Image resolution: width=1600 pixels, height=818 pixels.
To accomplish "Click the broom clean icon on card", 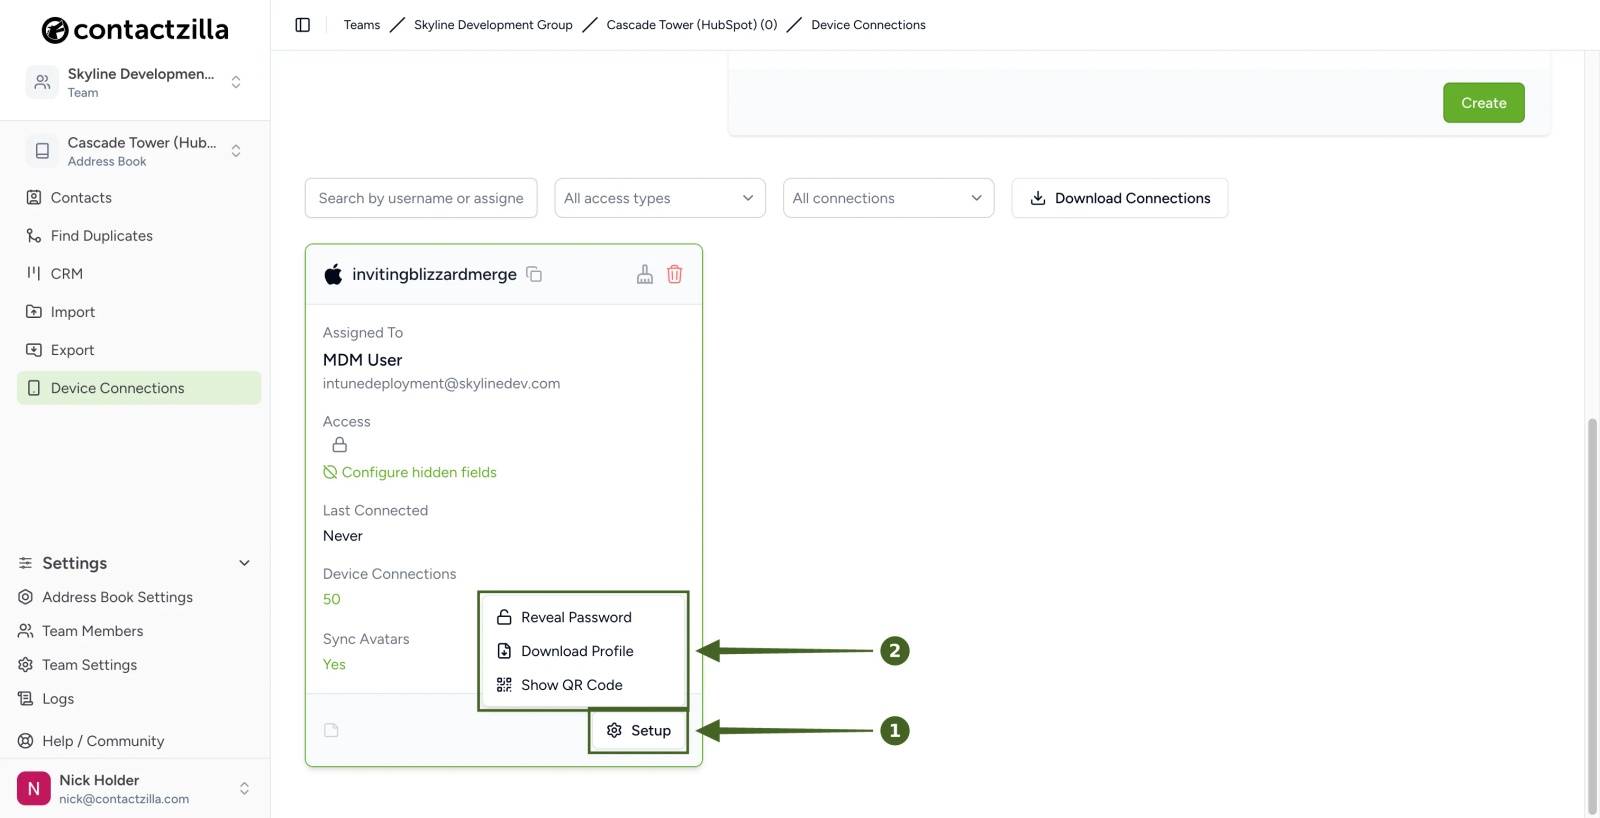I will (x=645, y=274).
